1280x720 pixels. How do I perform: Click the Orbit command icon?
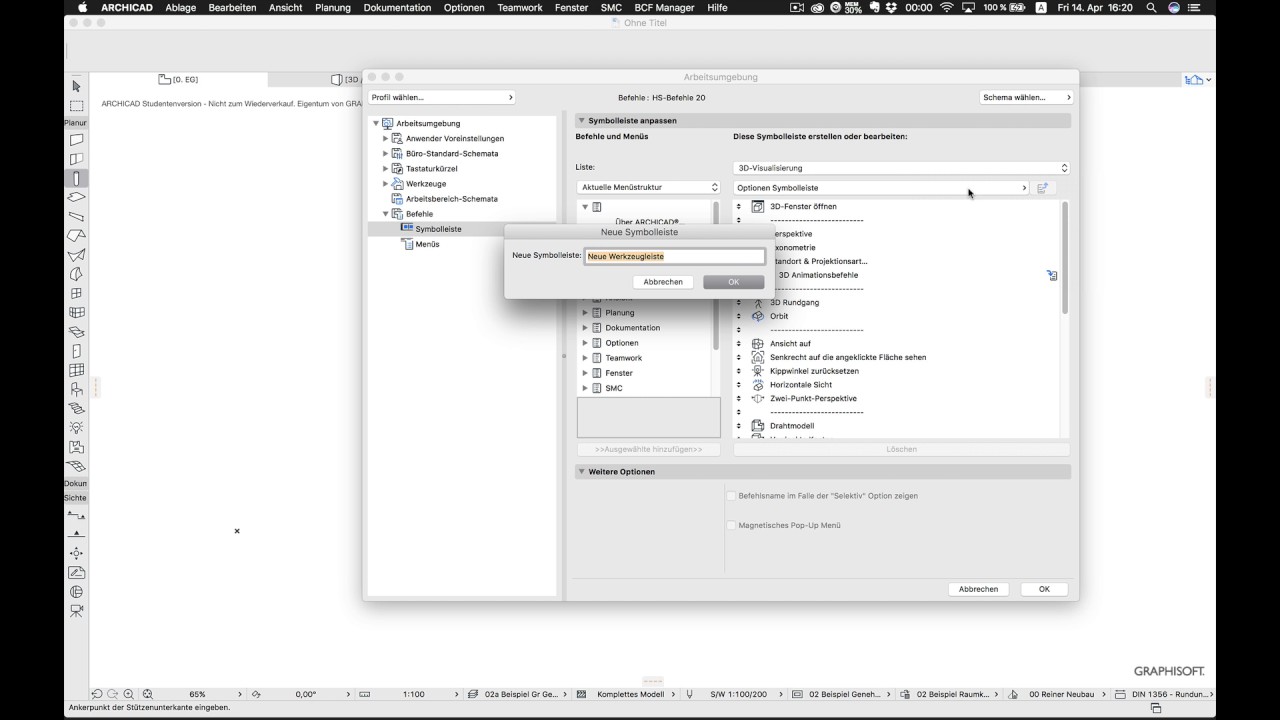758,316
